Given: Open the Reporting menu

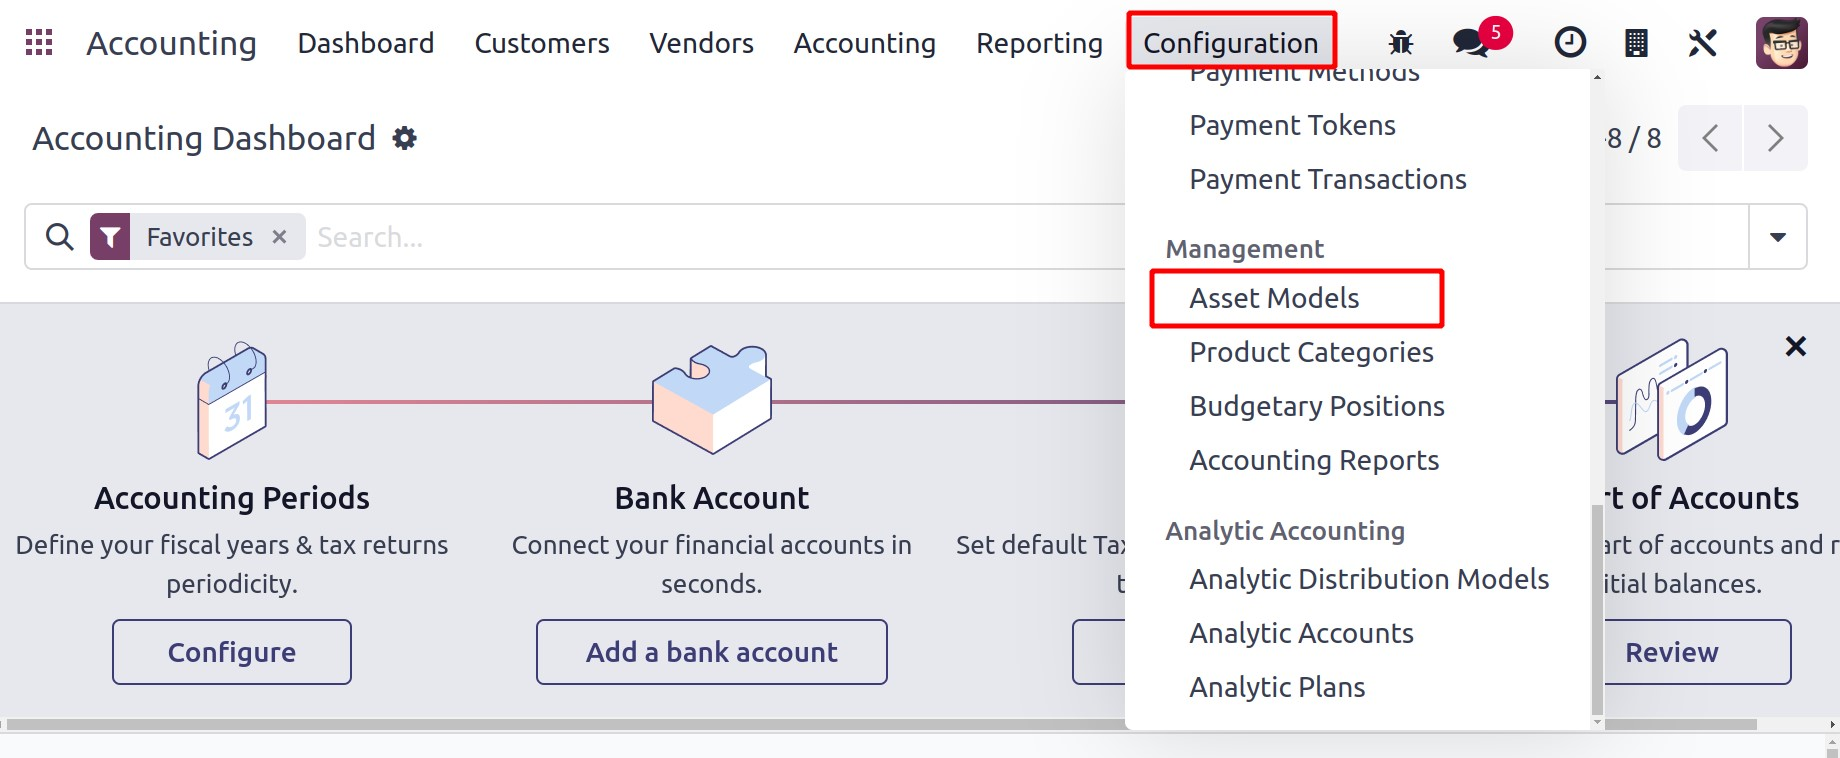Looking at the screenshot, I should (x=1039, y=43).
